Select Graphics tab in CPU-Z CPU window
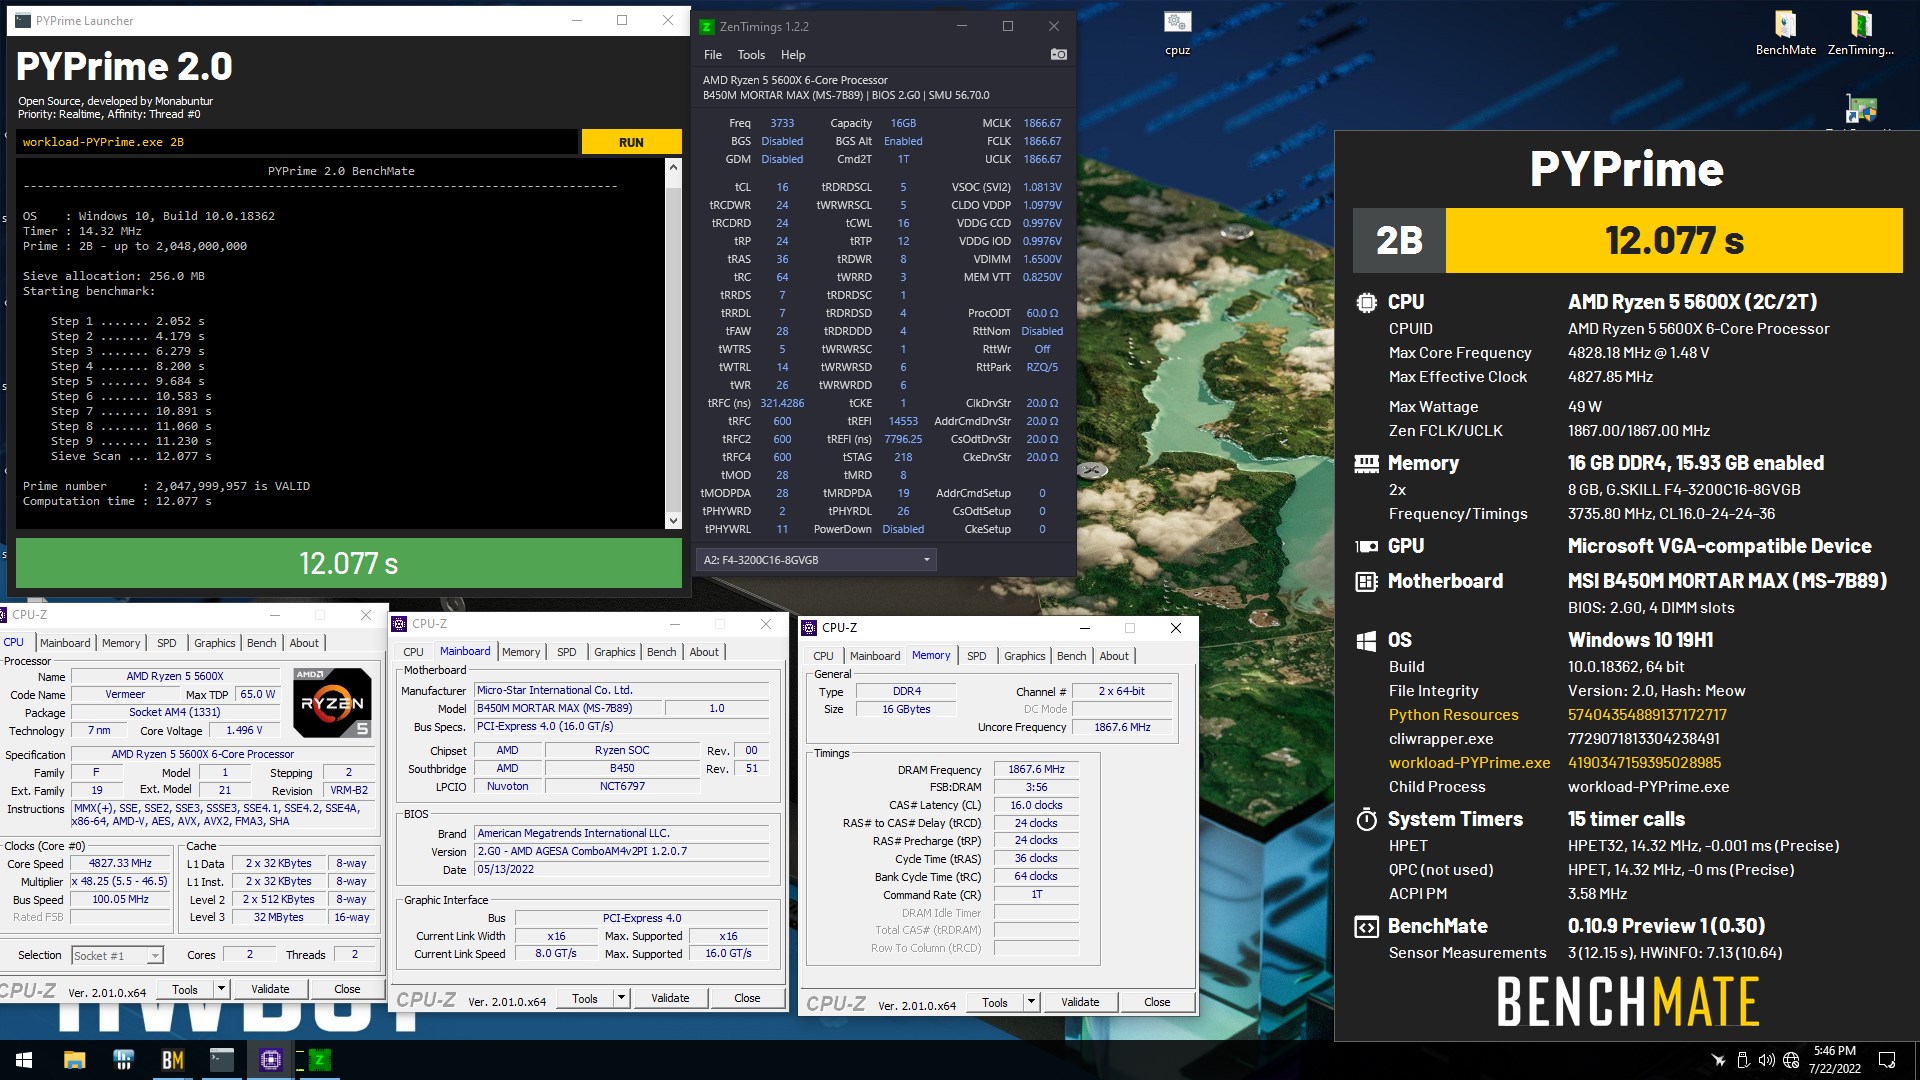The image size is (1920, 1080). click(x=215, y=643)
